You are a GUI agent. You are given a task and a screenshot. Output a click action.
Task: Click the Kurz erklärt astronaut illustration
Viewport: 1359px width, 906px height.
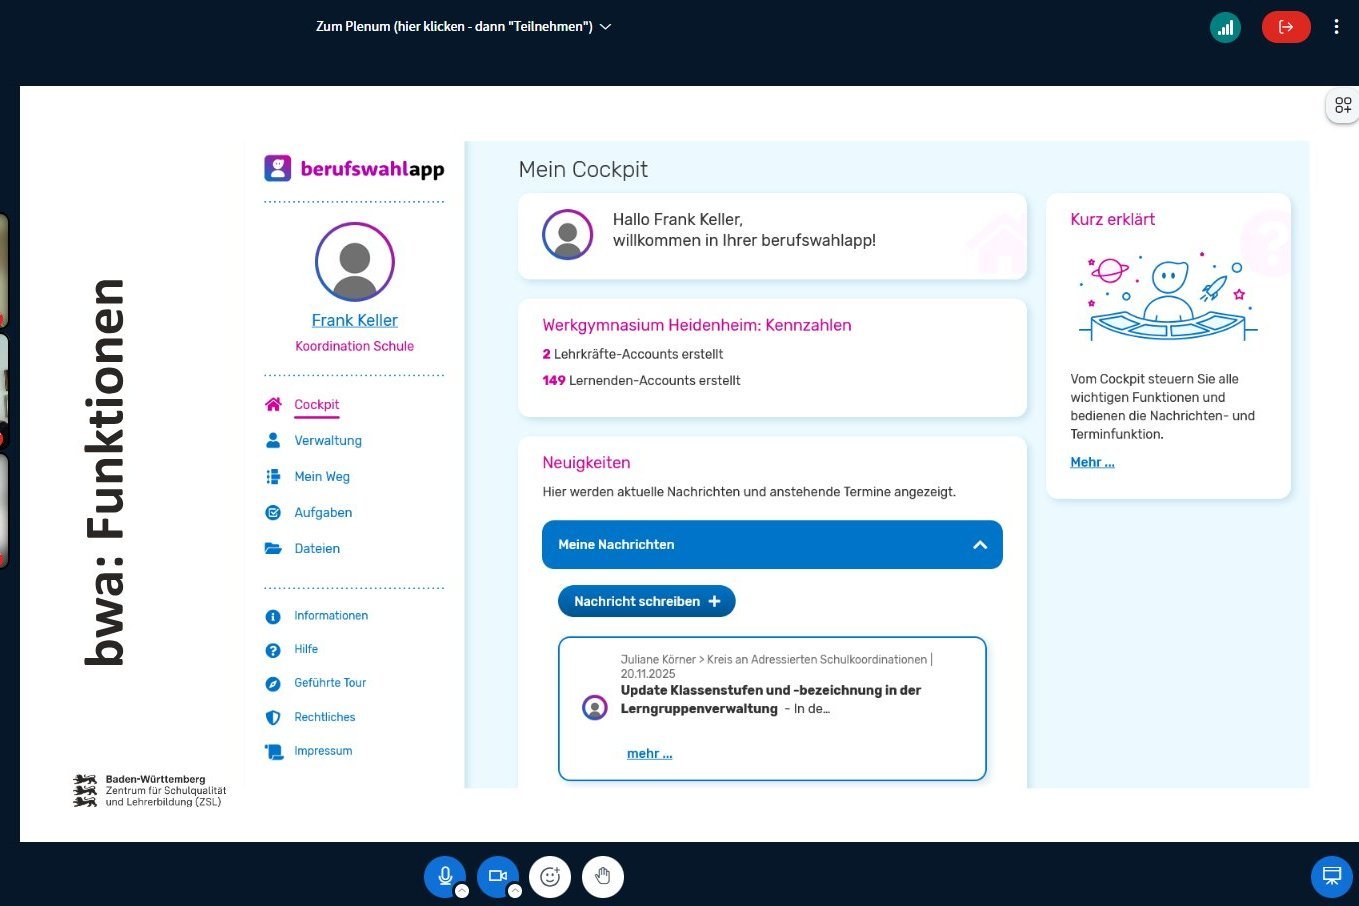coord(1168,295)
